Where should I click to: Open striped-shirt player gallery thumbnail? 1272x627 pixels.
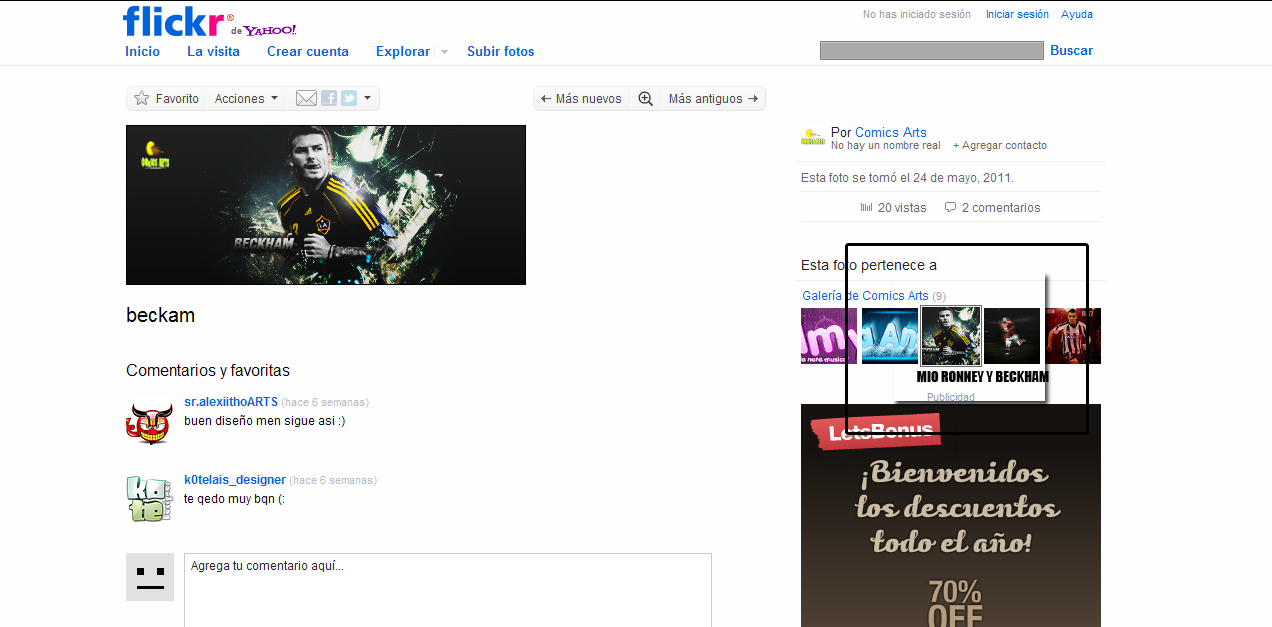tap(1073, 335)
